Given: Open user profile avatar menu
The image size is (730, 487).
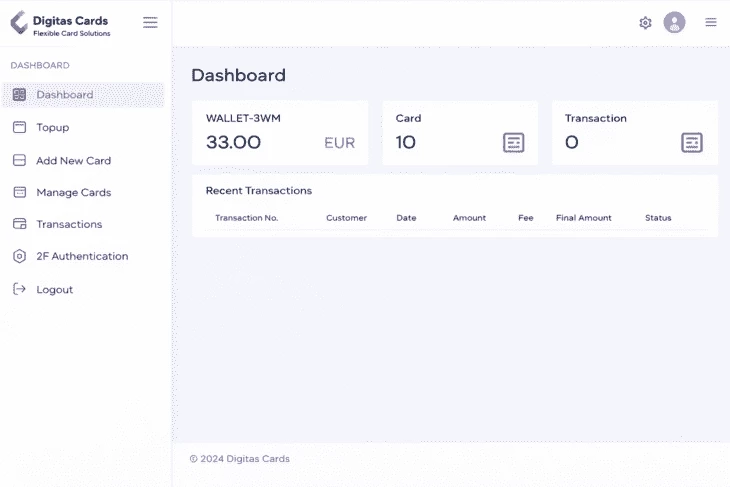Looking at the screenshot, I should click(674, 22).
